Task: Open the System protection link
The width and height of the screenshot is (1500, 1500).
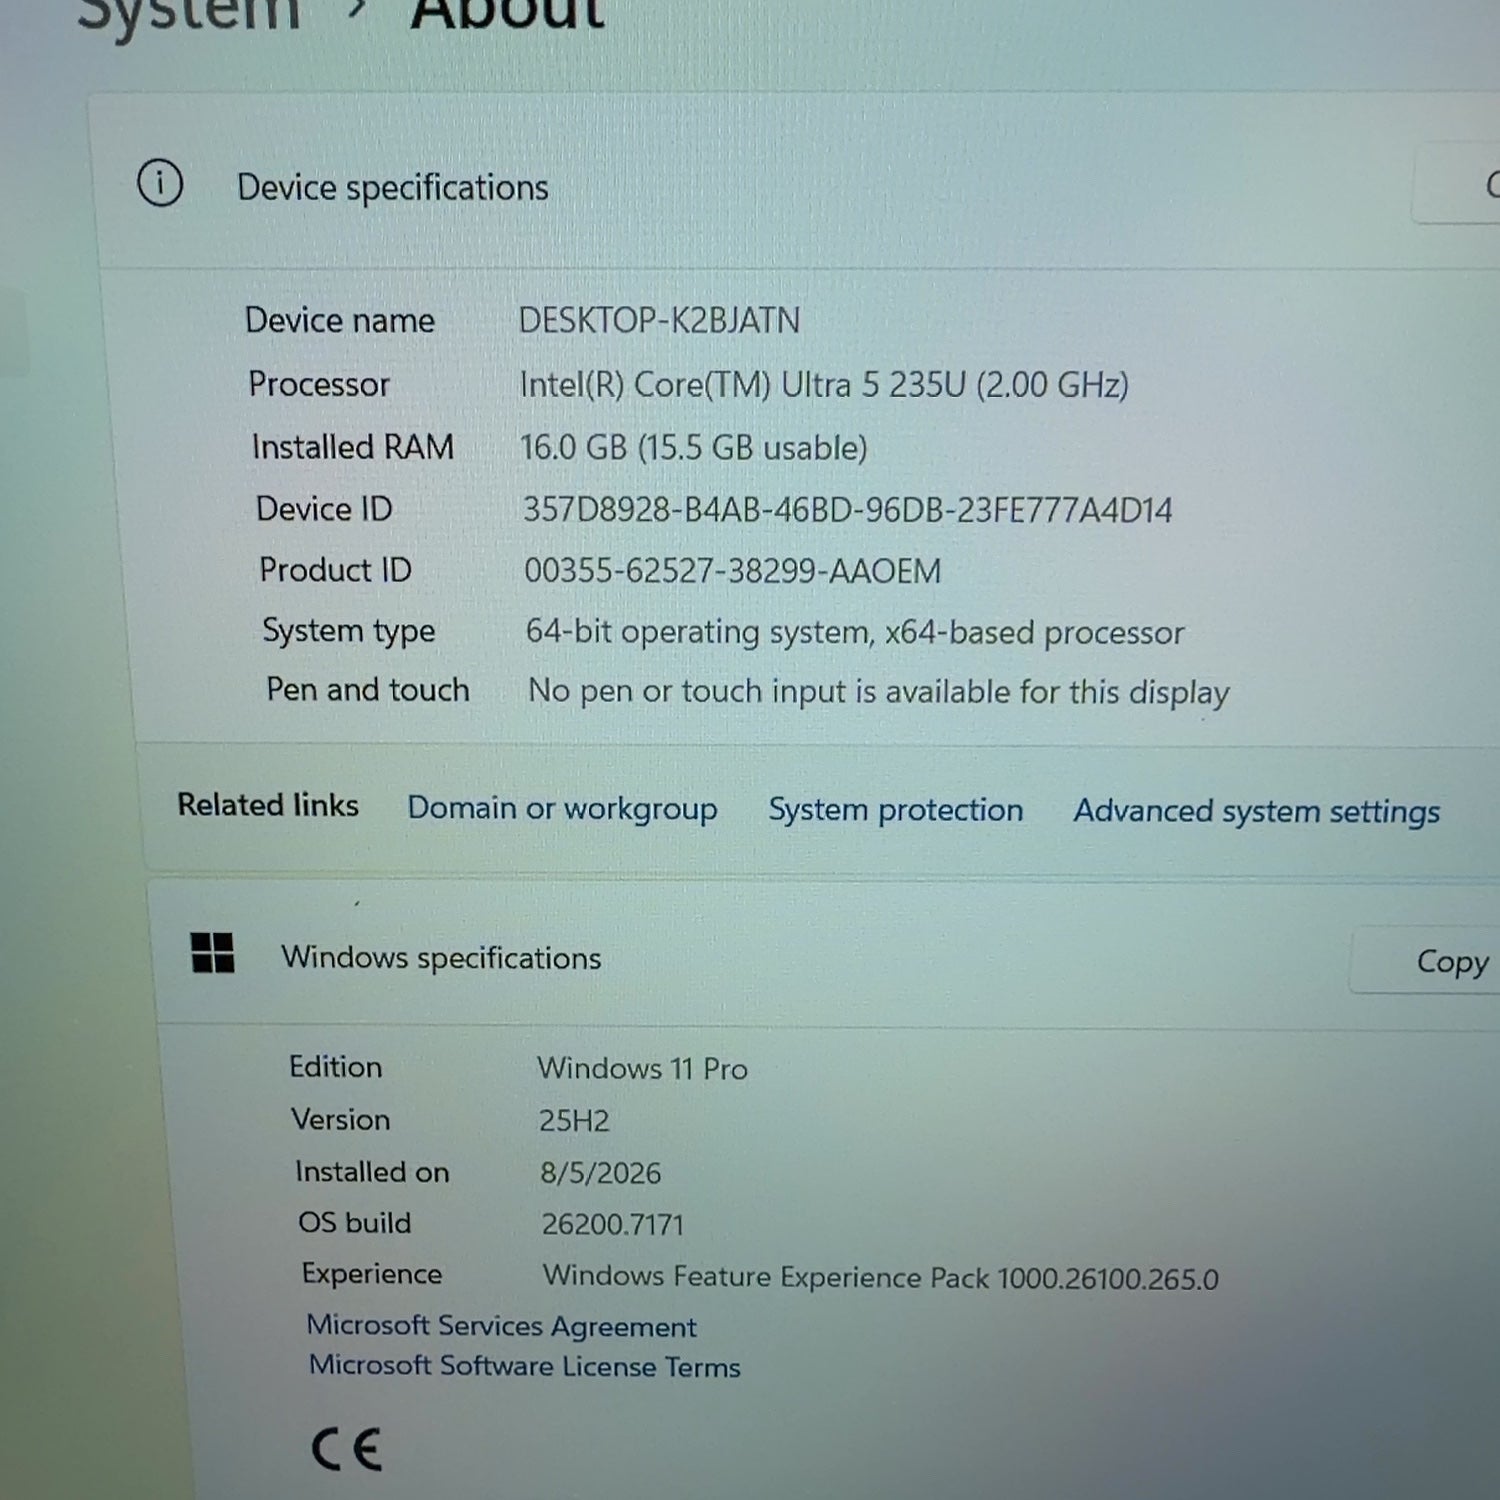Action: 896,809
